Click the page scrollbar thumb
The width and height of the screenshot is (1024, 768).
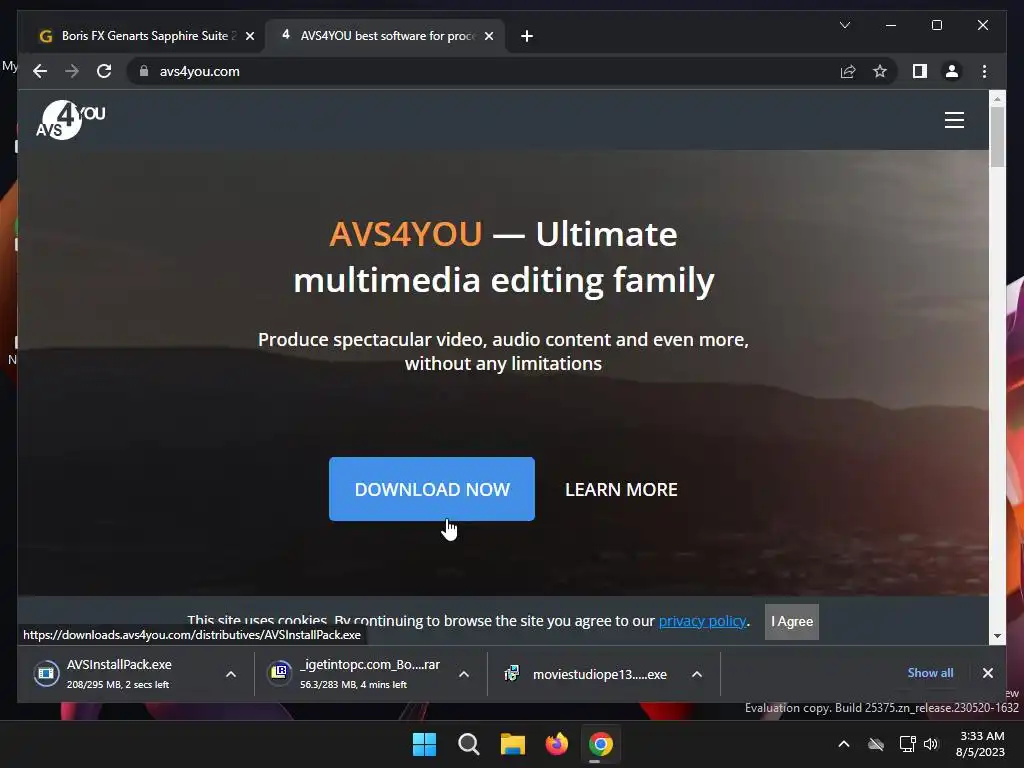pos(997,136)
